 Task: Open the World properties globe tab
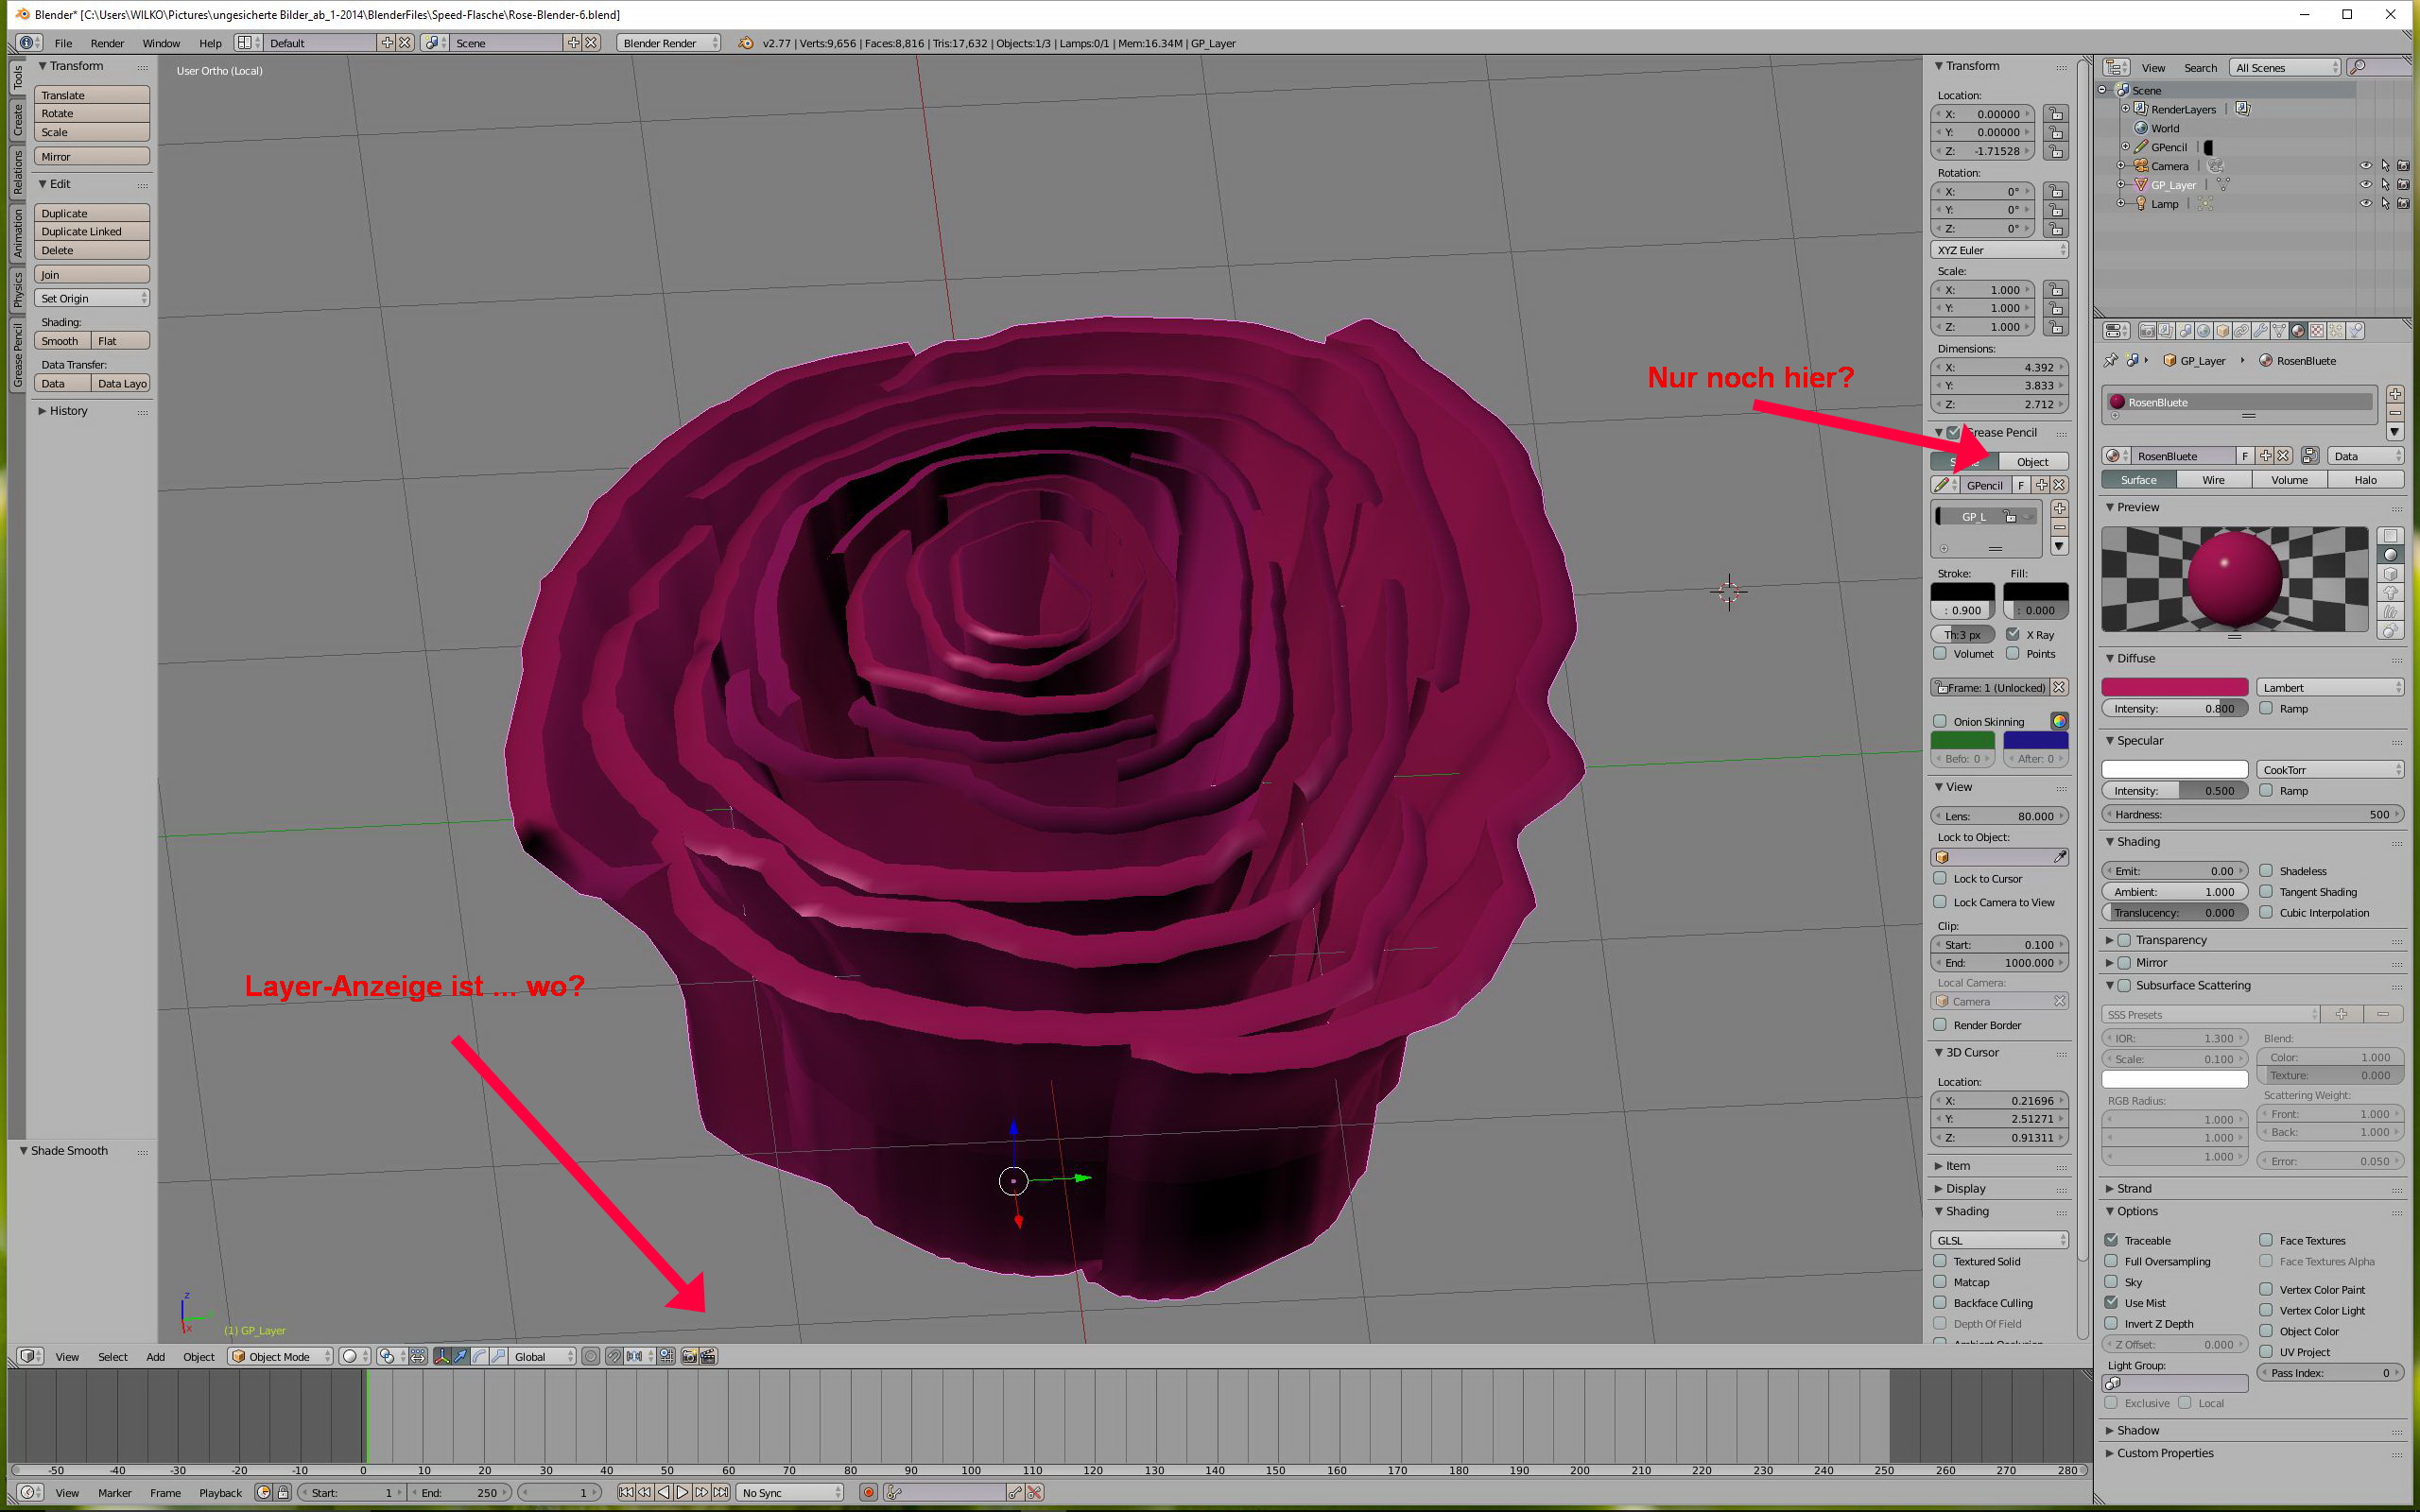(2203, 331)
